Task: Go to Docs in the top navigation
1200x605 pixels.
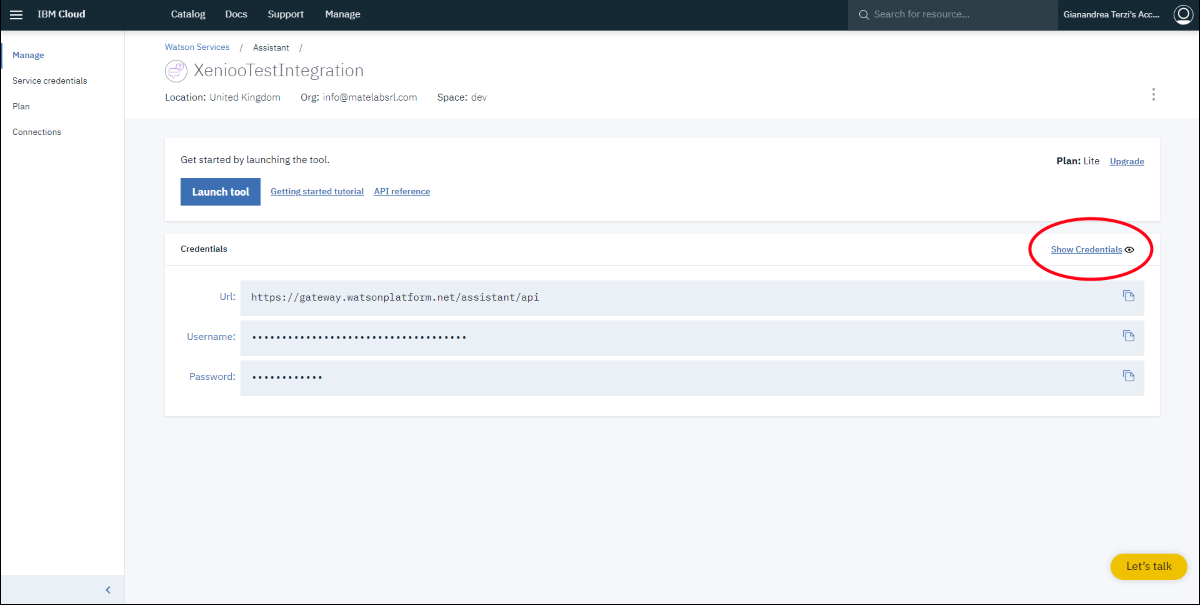Action: pos(236,15)
